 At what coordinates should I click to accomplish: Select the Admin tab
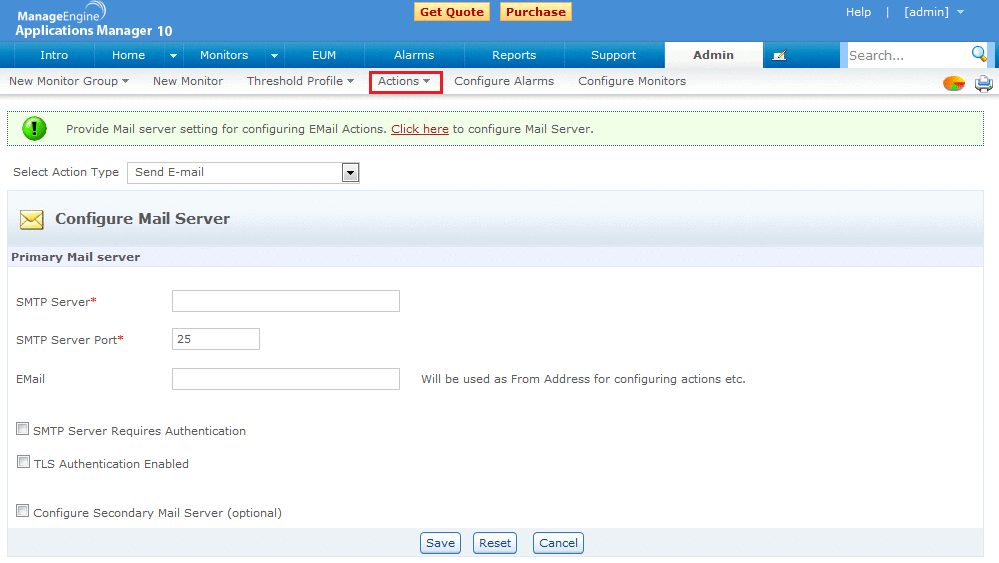pyautogui.click(x=714, y=55)
